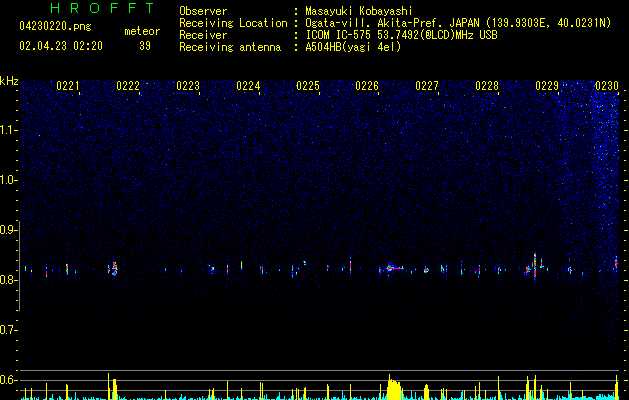Click the 0221 time marker
The image size is (629, 400).
point(68,86)
